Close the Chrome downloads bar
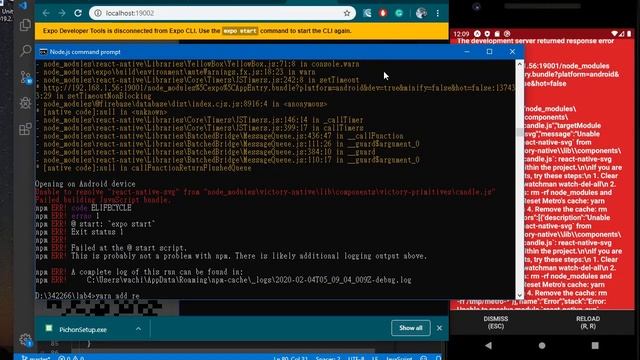Image resolution: width=640 pixels, height=360 pixels. pyautogui.click(x=439, y=328)
